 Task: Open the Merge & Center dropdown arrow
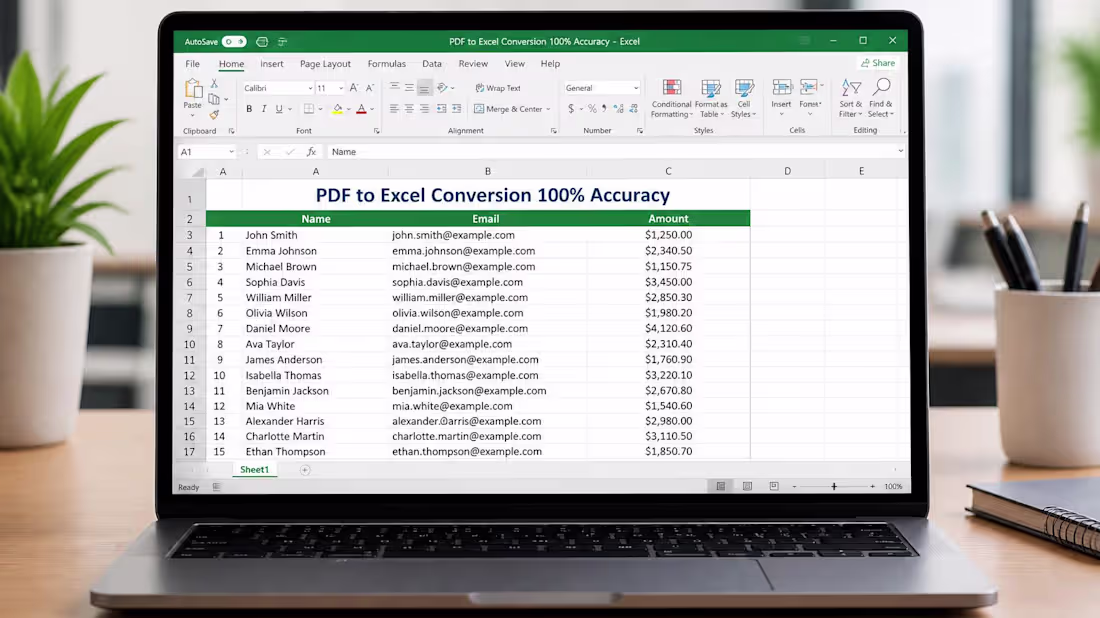(549, 109)
